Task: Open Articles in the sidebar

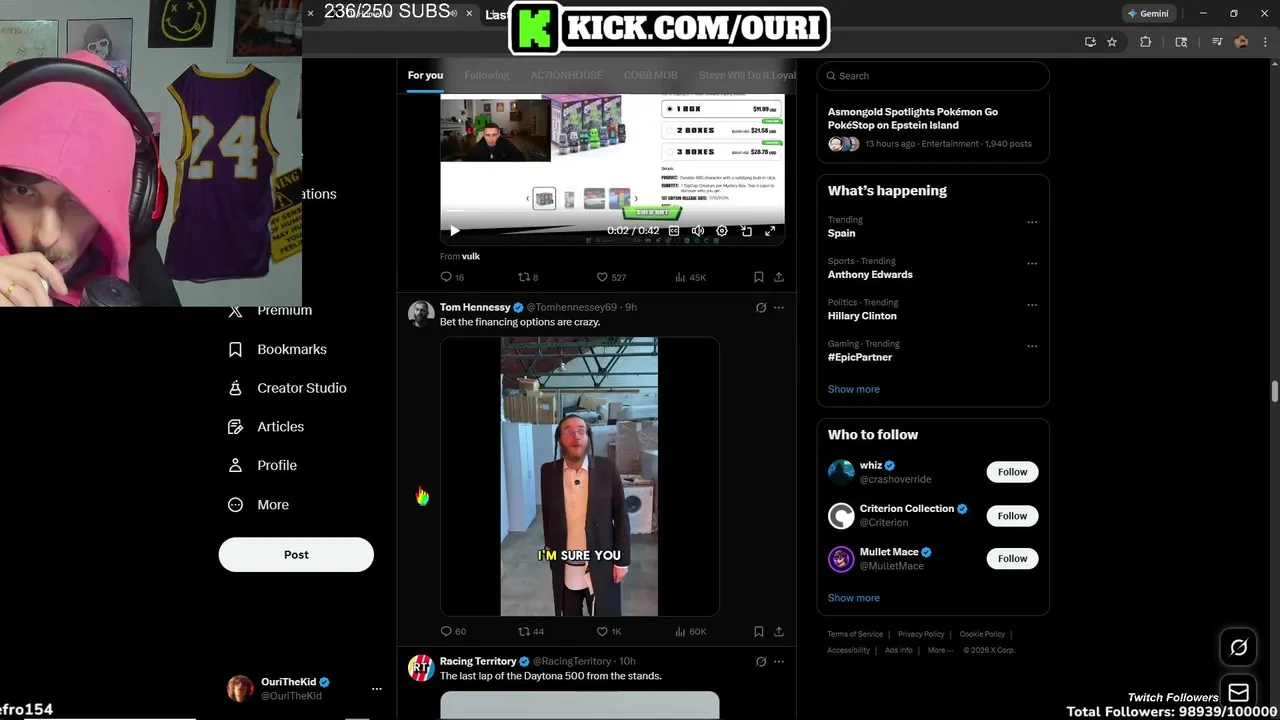Action: [x=267, y=427]
